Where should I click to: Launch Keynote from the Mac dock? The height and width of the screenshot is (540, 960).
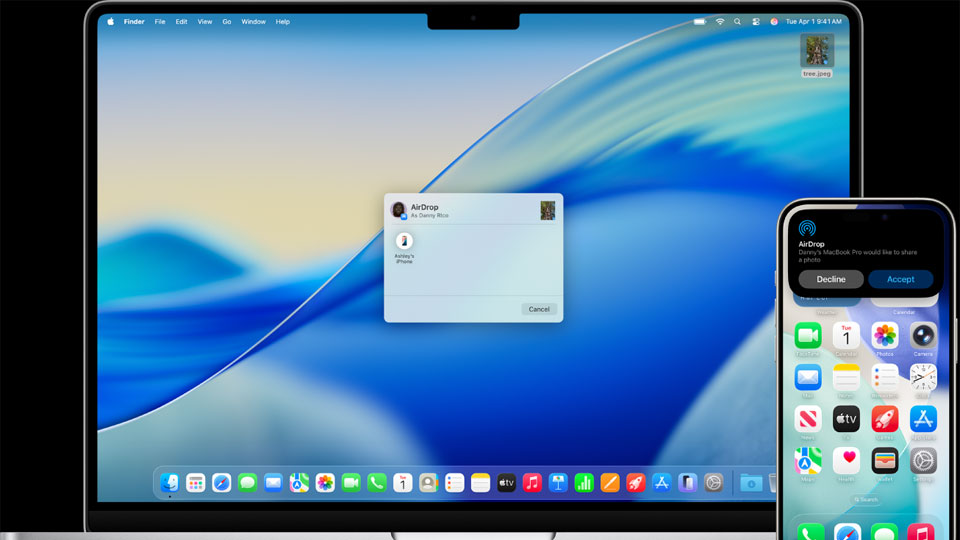[558, 483]
